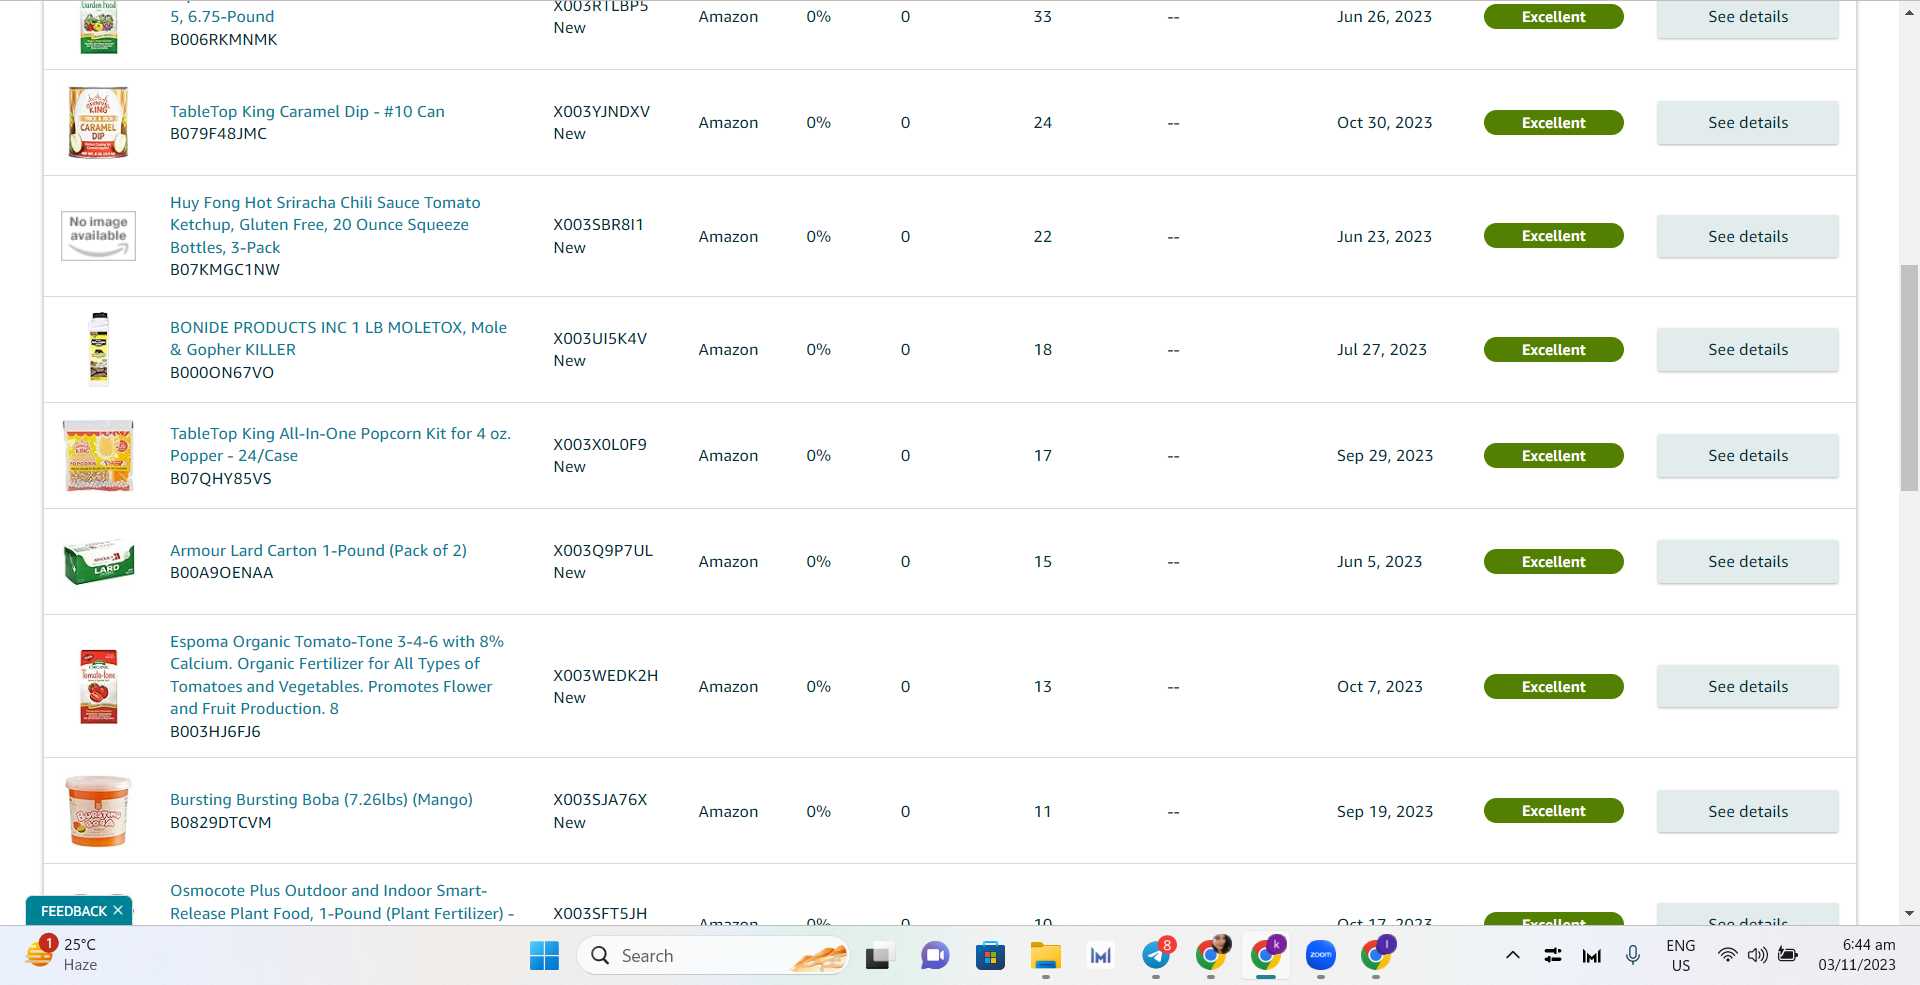
Task: Open Telegram with 8 notifications
Action: (x=1157, y=955)
